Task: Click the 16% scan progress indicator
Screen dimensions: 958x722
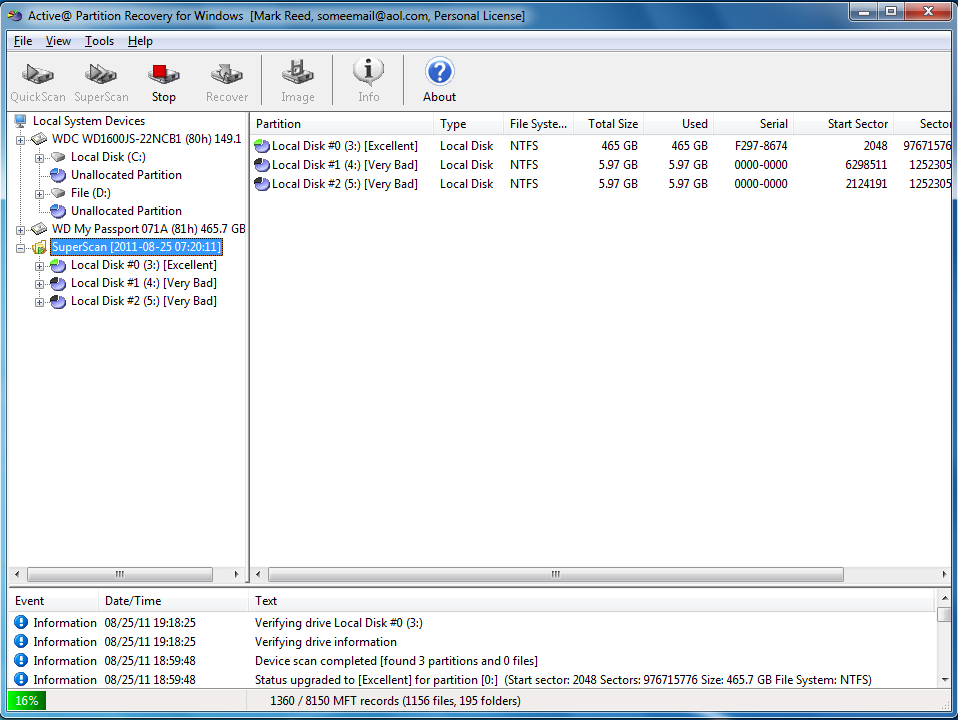Action: click(27, 701)
